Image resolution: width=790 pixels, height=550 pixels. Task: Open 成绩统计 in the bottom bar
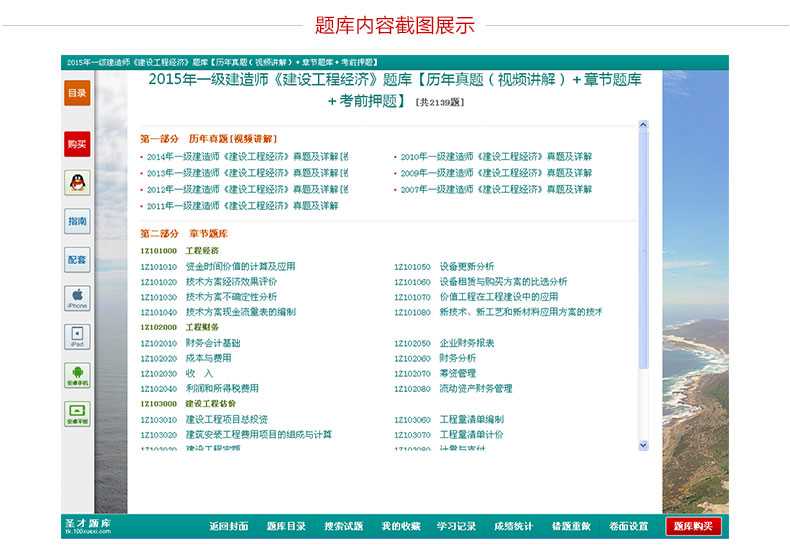tap(514, 526)
